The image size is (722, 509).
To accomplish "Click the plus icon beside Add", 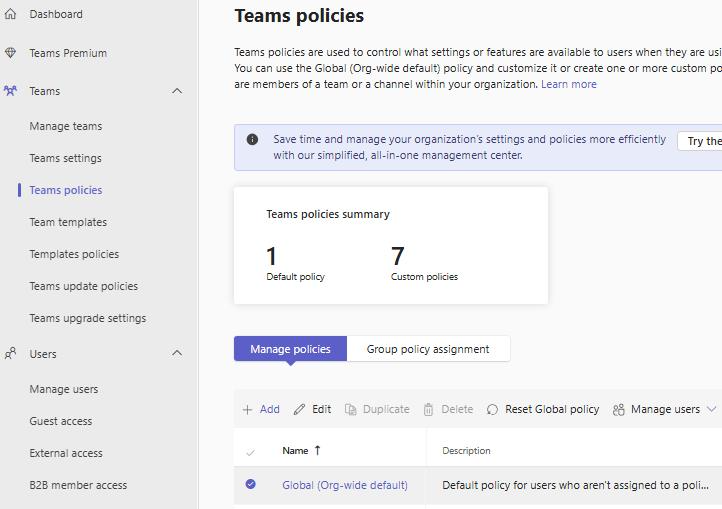I will click(x=247, y=410).
